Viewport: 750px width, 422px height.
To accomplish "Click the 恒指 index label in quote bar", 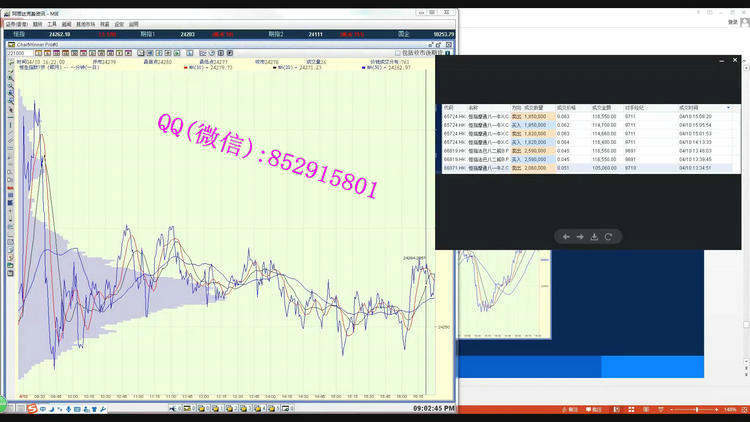I will pyautogui.click(x=17, y=34).
